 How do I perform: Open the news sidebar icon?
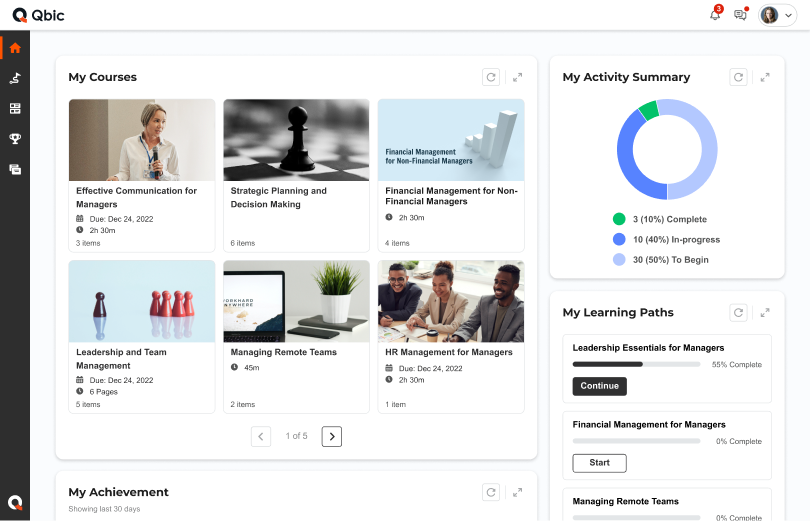pos(15,169)
